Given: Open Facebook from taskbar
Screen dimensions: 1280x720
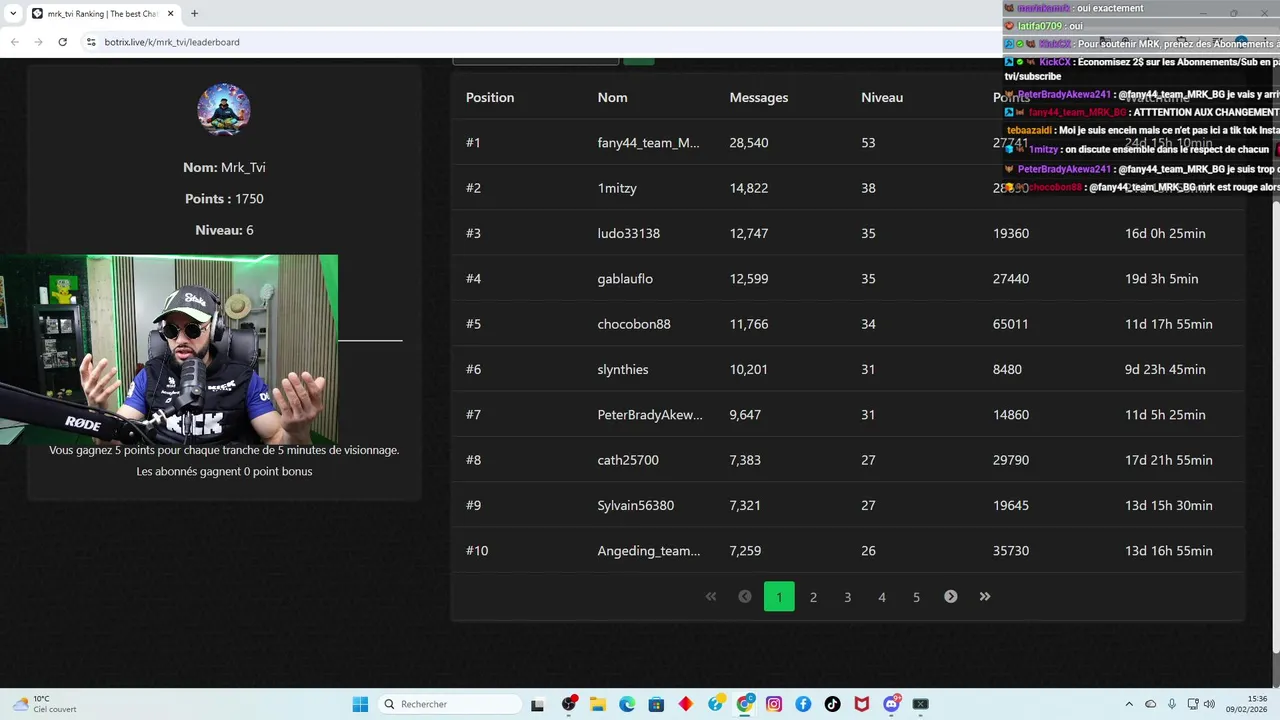Looking at the screenshot, I should point(803,704).
